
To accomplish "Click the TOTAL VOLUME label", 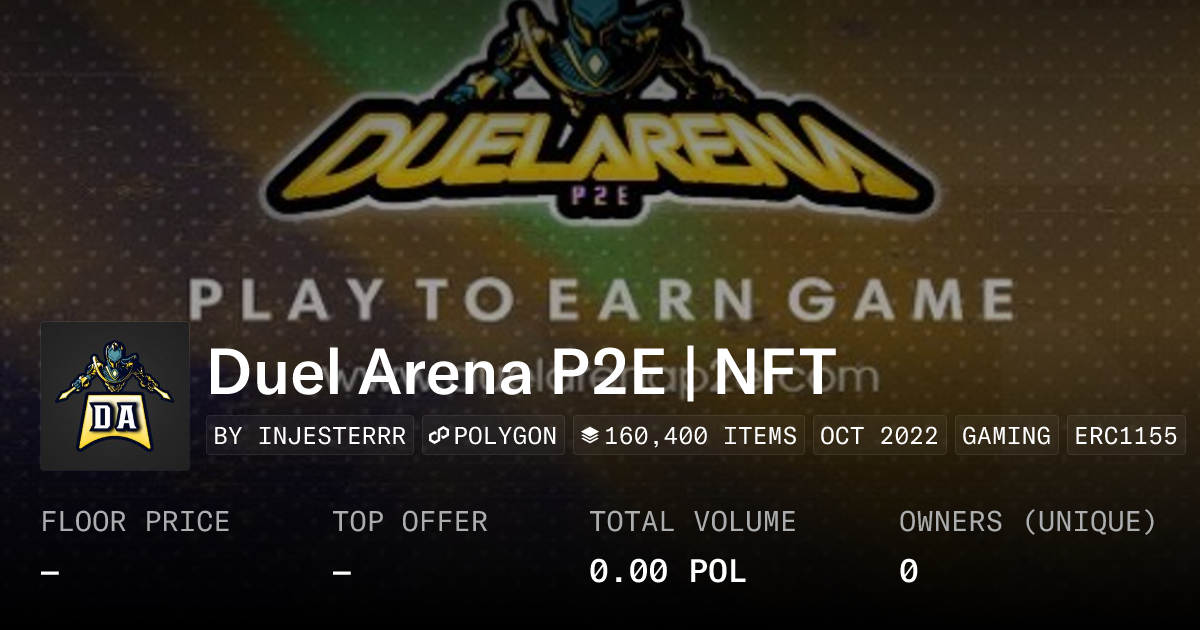I will pos(692,522).
